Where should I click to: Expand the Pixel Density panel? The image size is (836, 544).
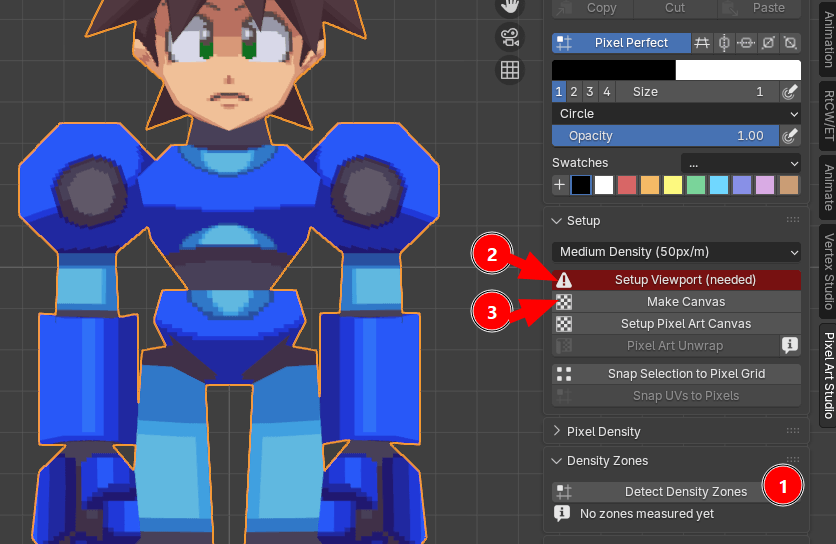coord(557,431)
